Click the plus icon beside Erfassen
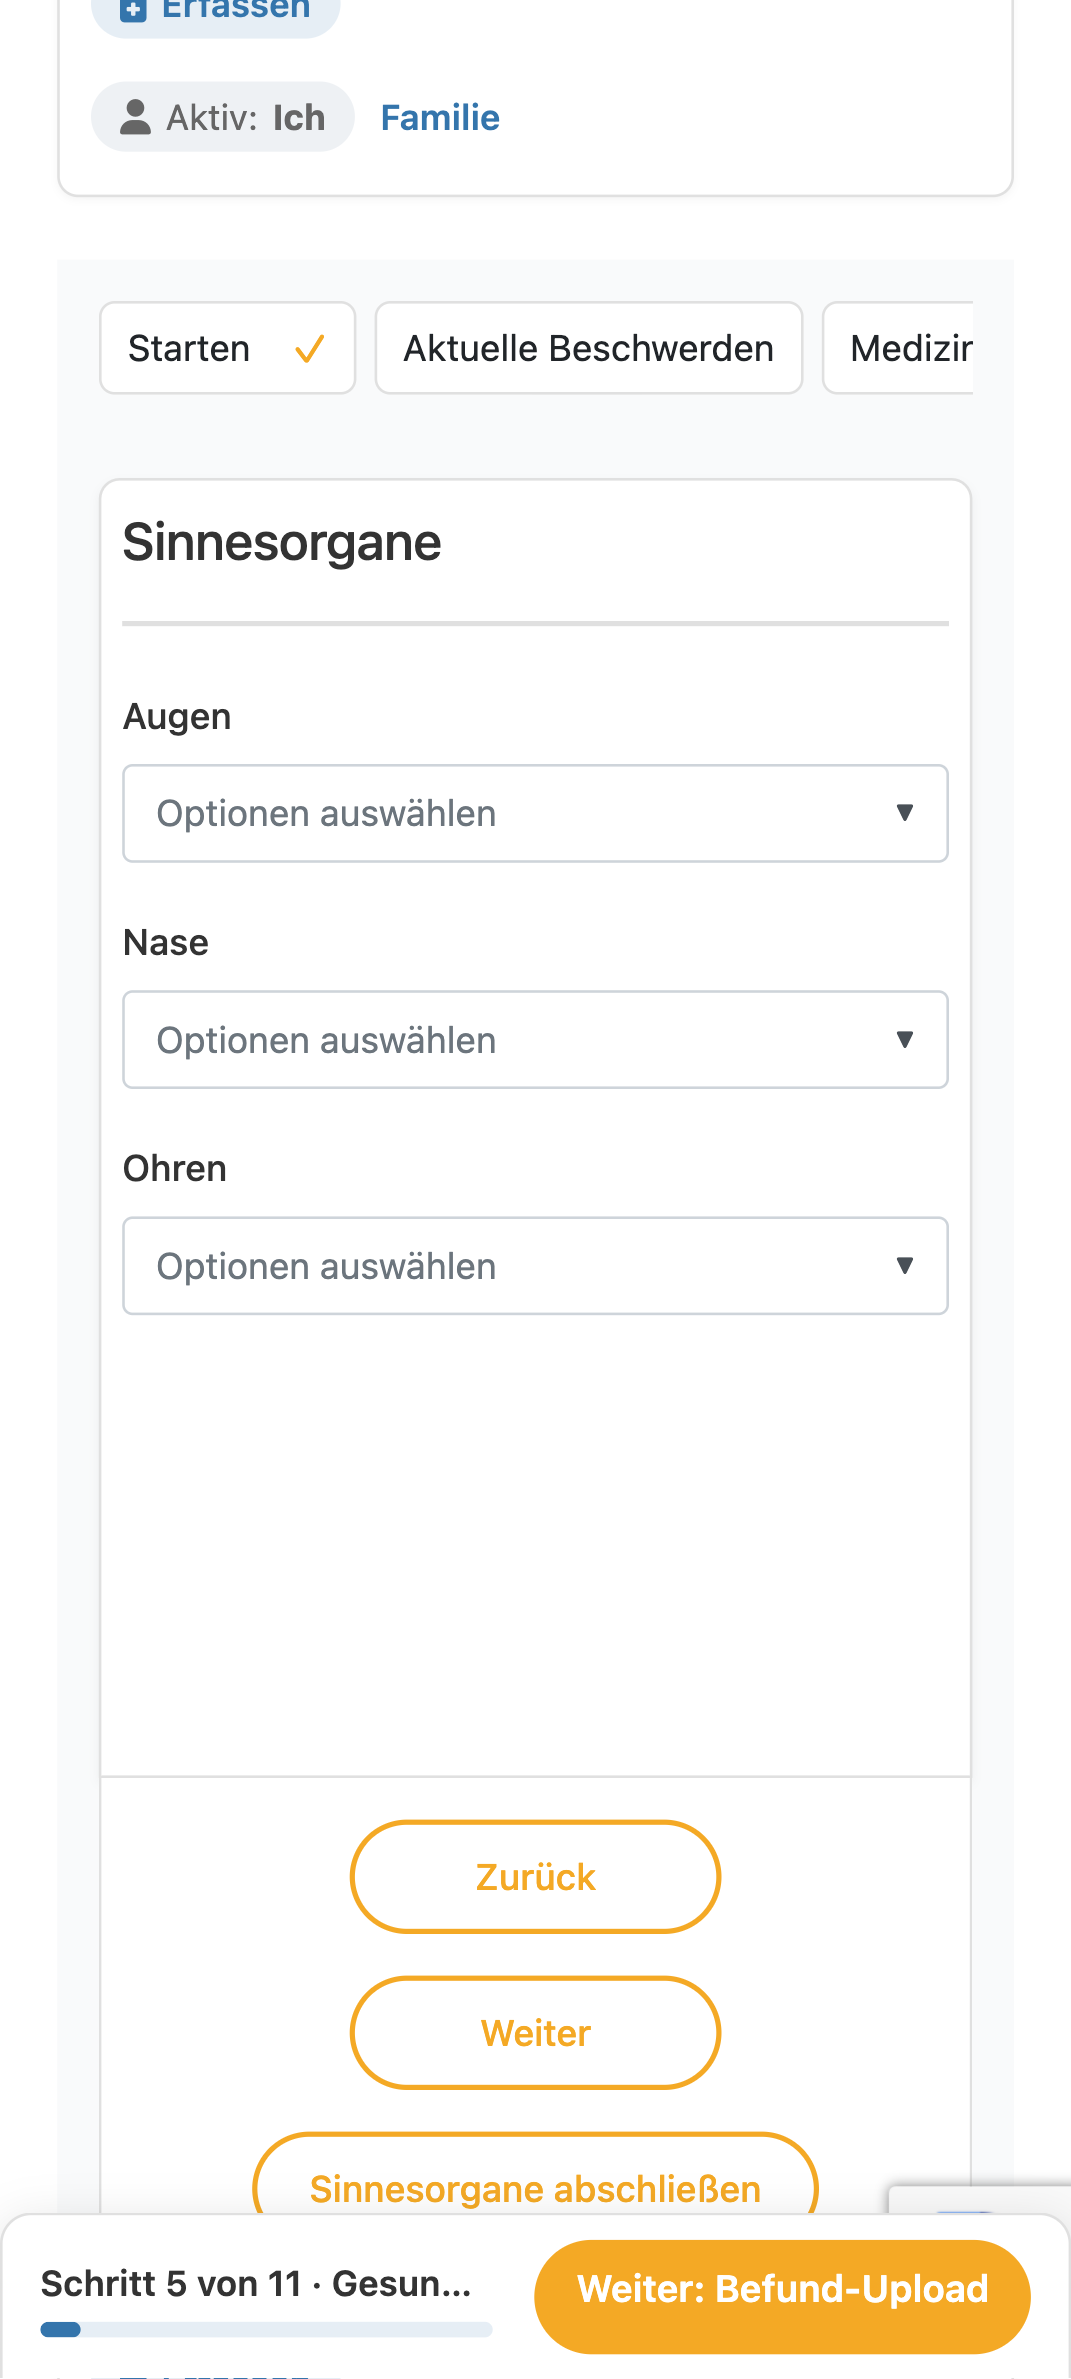This screenshot has width=1071, height=2379. click(133, 10)
